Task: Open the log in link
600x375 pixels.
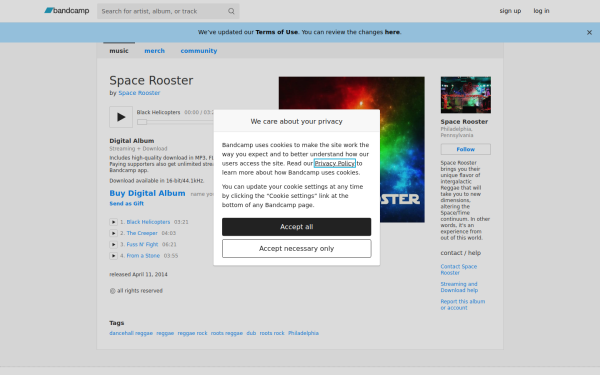Action: tap(541, 11)
